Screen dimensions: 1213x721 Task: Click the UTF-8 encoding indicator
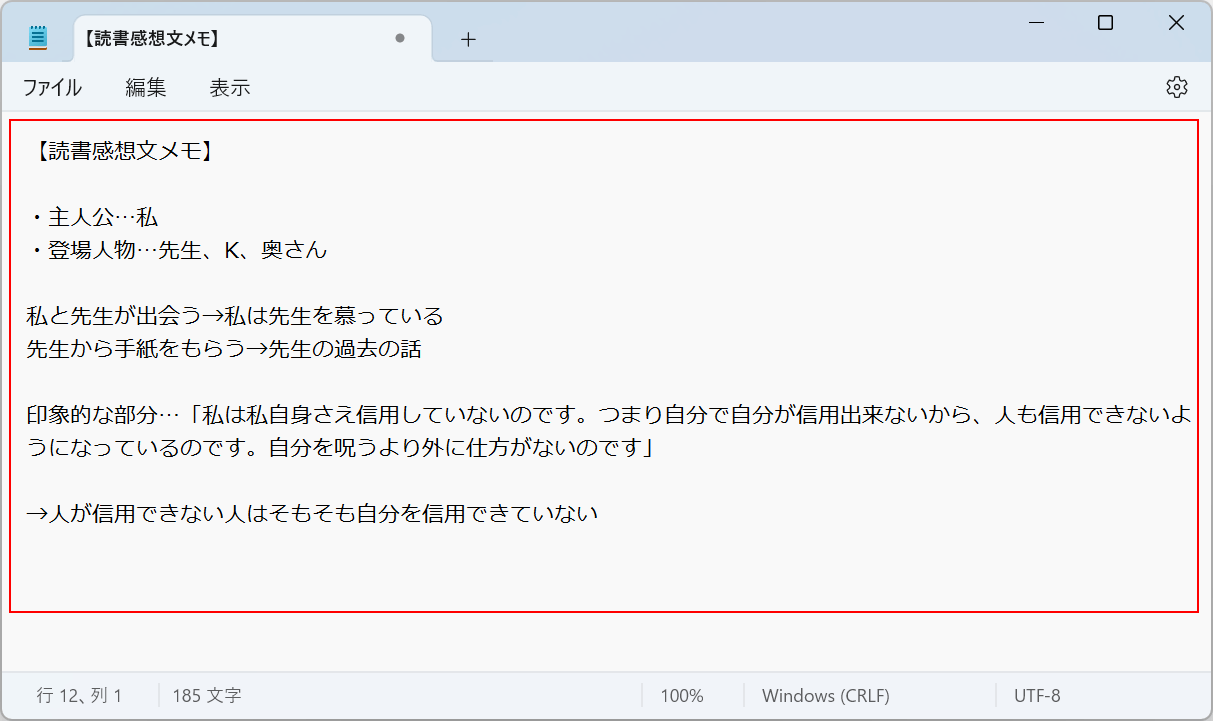(x=1037, y=696)
